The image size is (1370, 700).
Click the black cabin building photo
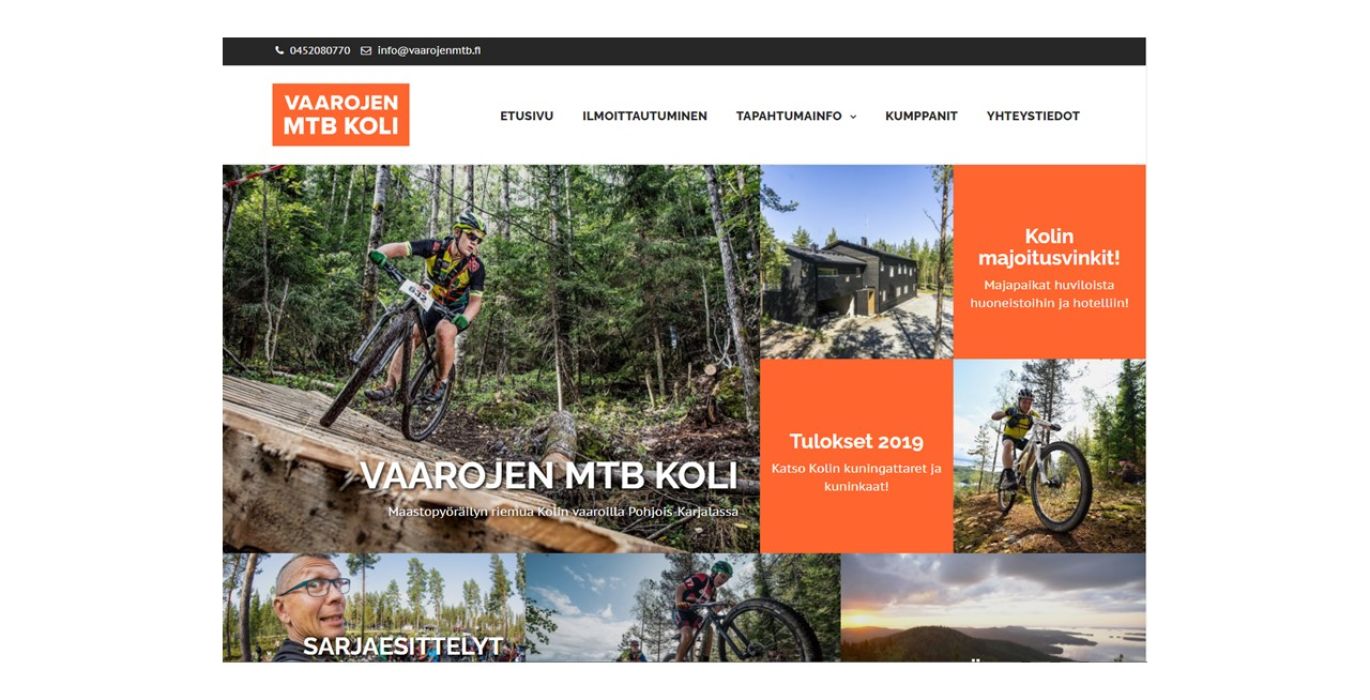[856, 262]
